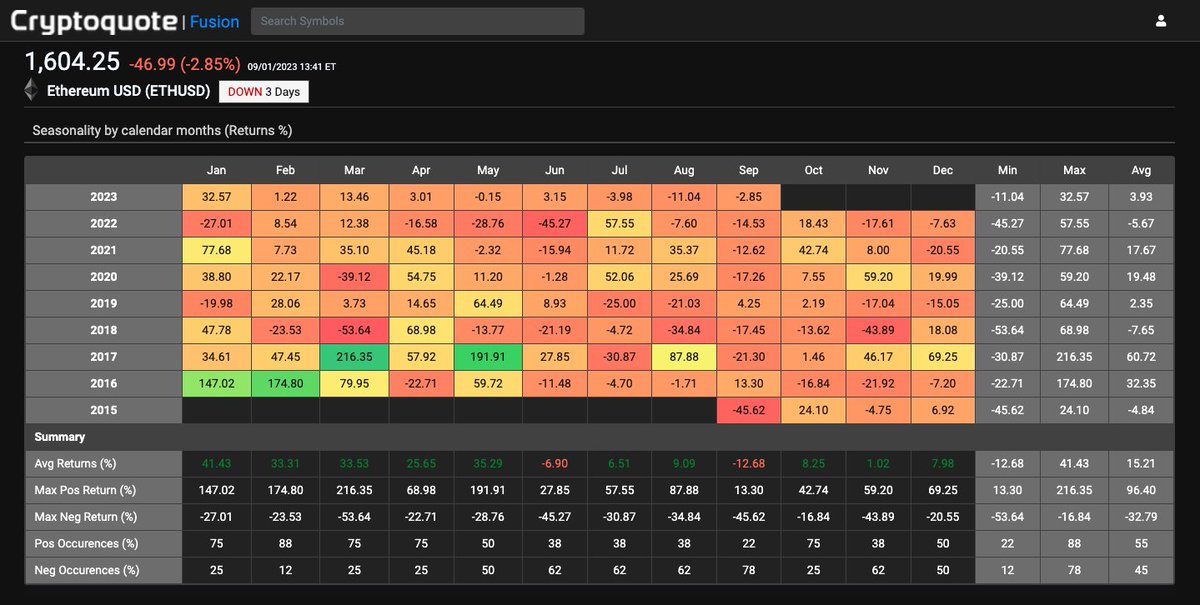Viewport: 1200px width, 605px height.
Task: Click the 77.68 cell for Jan 2021
Action: click(216, 250)
